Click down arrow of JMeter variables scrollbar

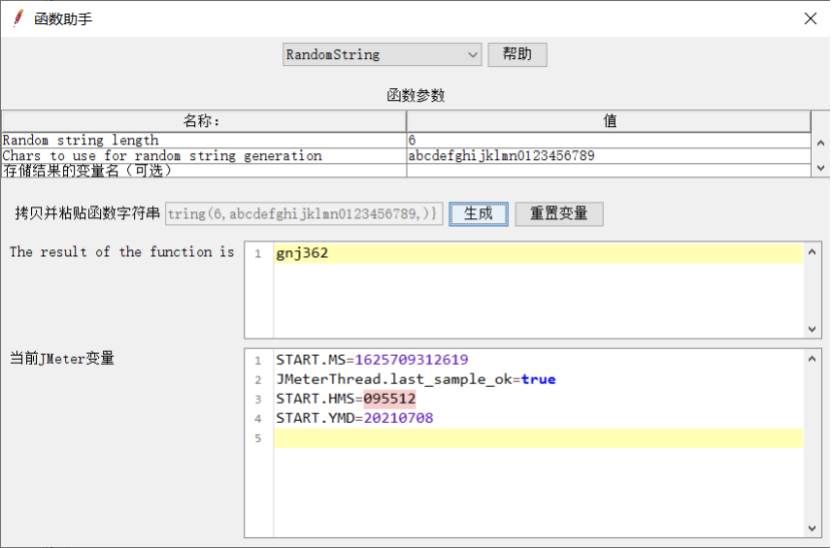(x=813, y=529)
